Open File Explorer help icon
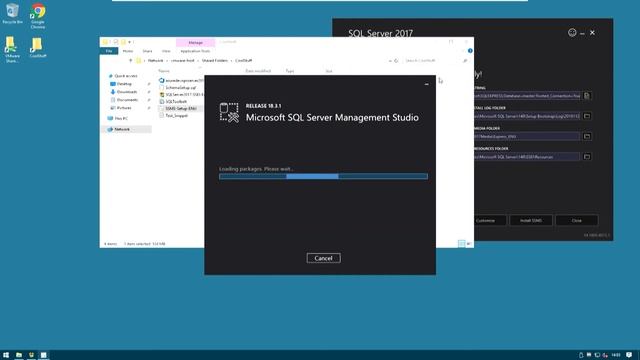This screenshot has height=360, width=640. point(470,51)
